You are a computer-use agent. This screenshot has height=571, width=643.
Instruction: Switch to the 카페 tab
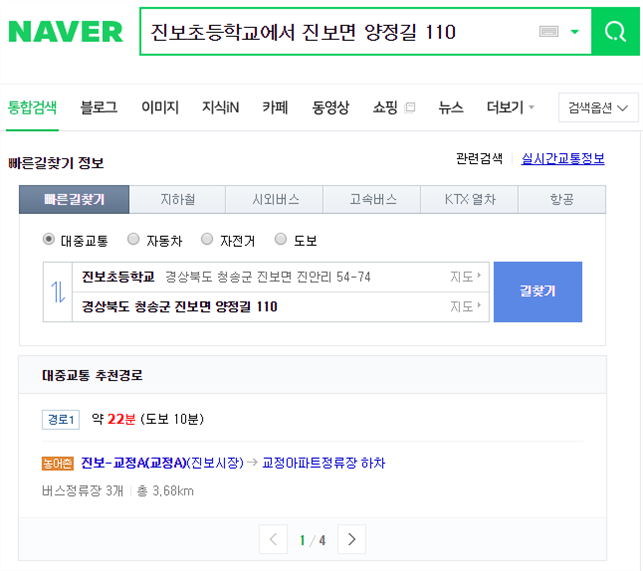(x=275, y=107)
